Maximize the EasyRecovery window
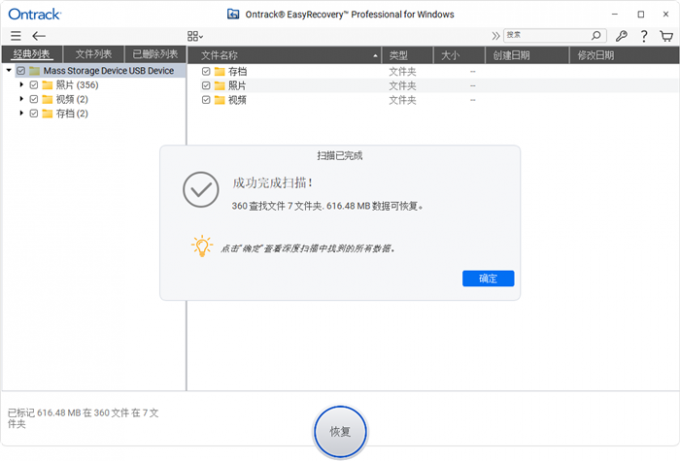This screenshot has width=680, height=461. click(x=641, y=14)
